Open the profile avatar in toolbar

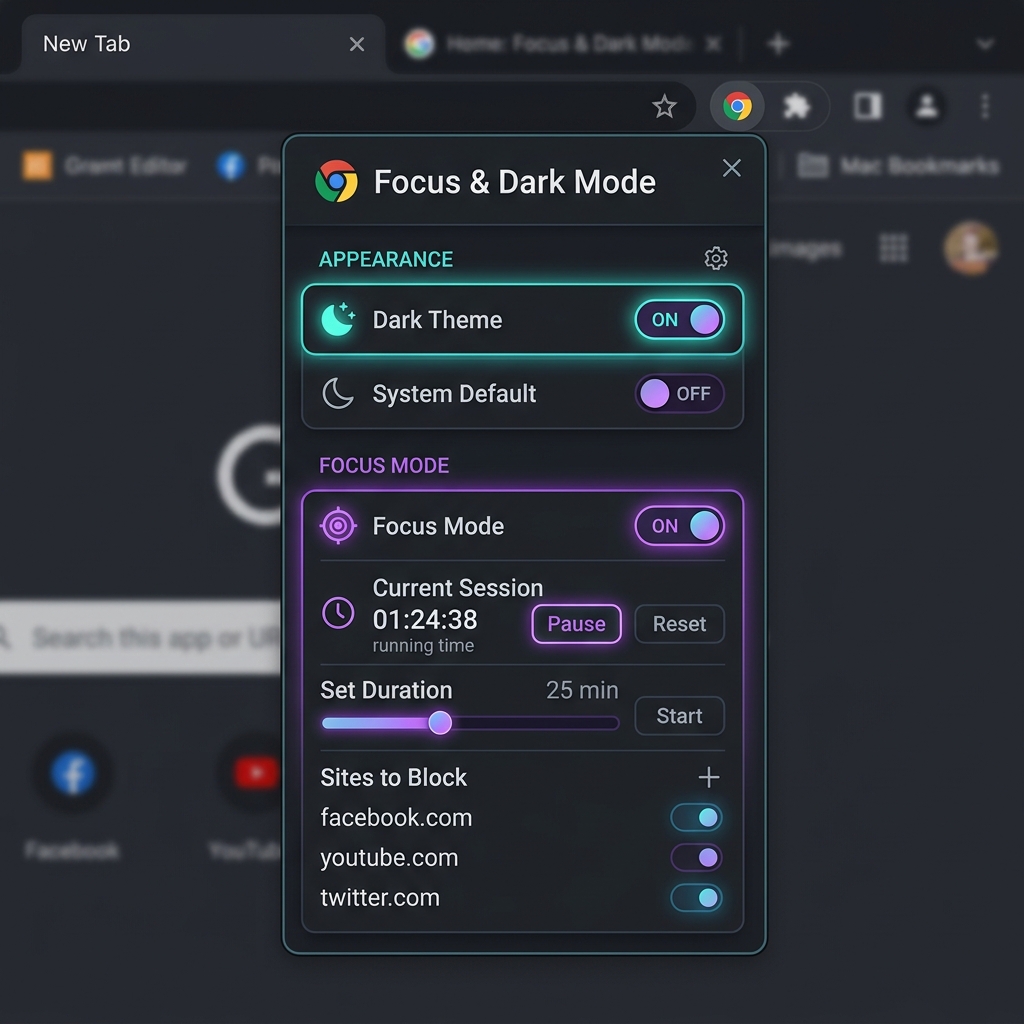point(927,106)
